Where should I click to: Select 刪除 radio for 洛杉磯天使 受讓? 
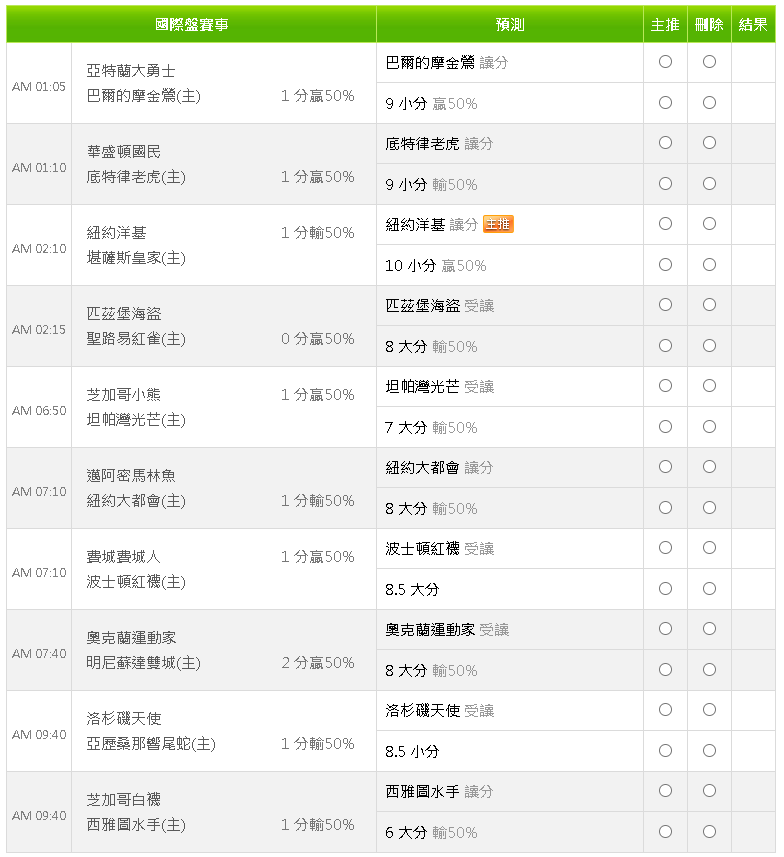coord(709,710)
